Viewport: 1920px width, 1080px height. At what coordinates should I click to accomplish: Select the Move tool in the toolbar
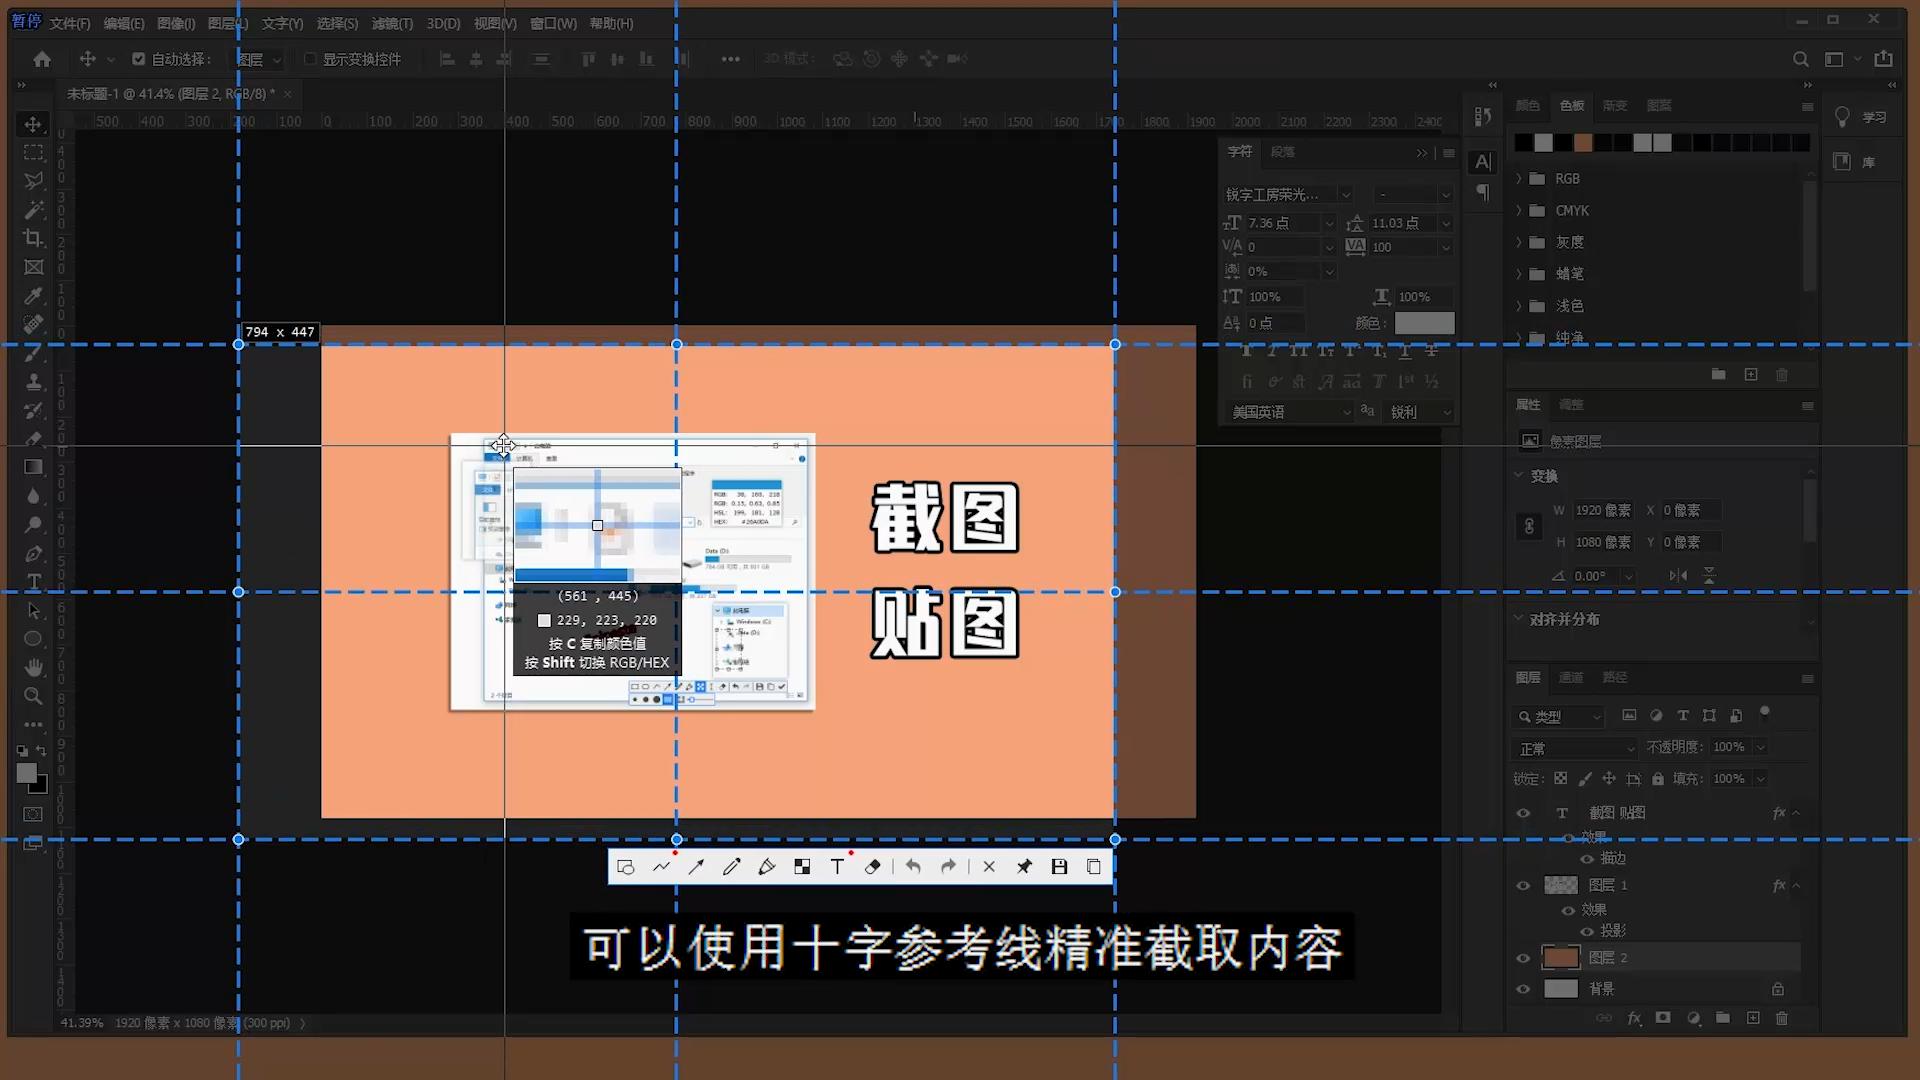(x=33, y=124)
